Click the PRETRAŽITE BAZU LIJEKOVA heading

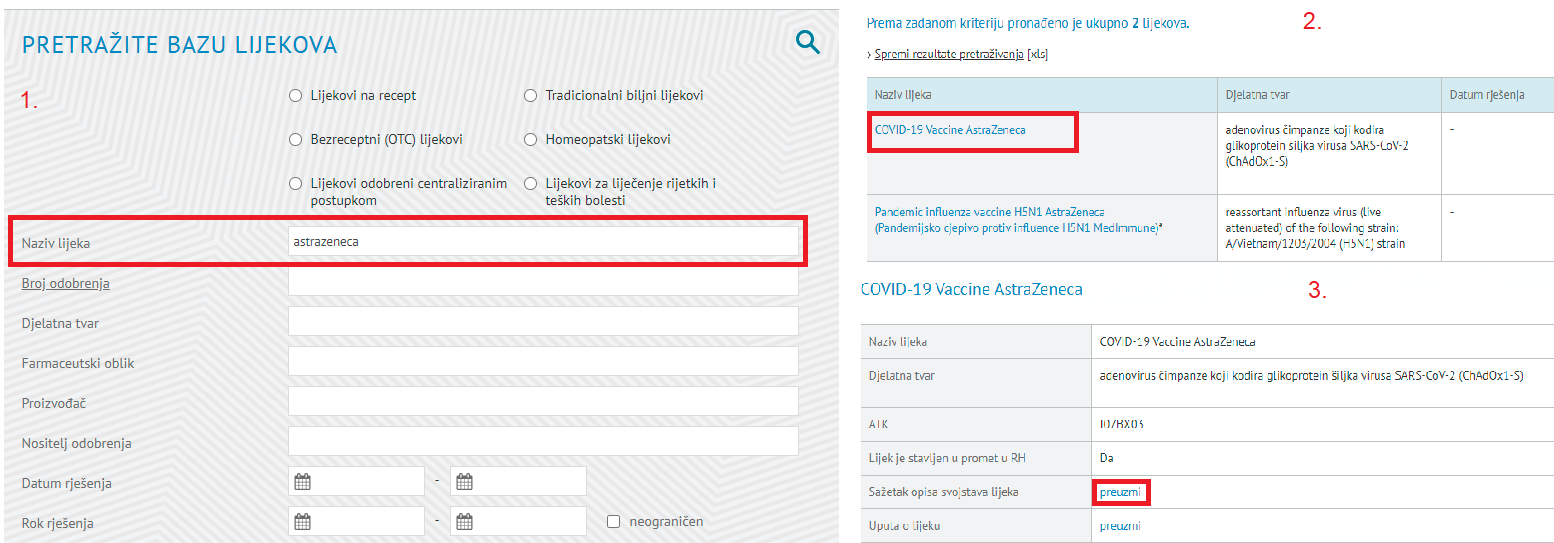tap(180, 45)
